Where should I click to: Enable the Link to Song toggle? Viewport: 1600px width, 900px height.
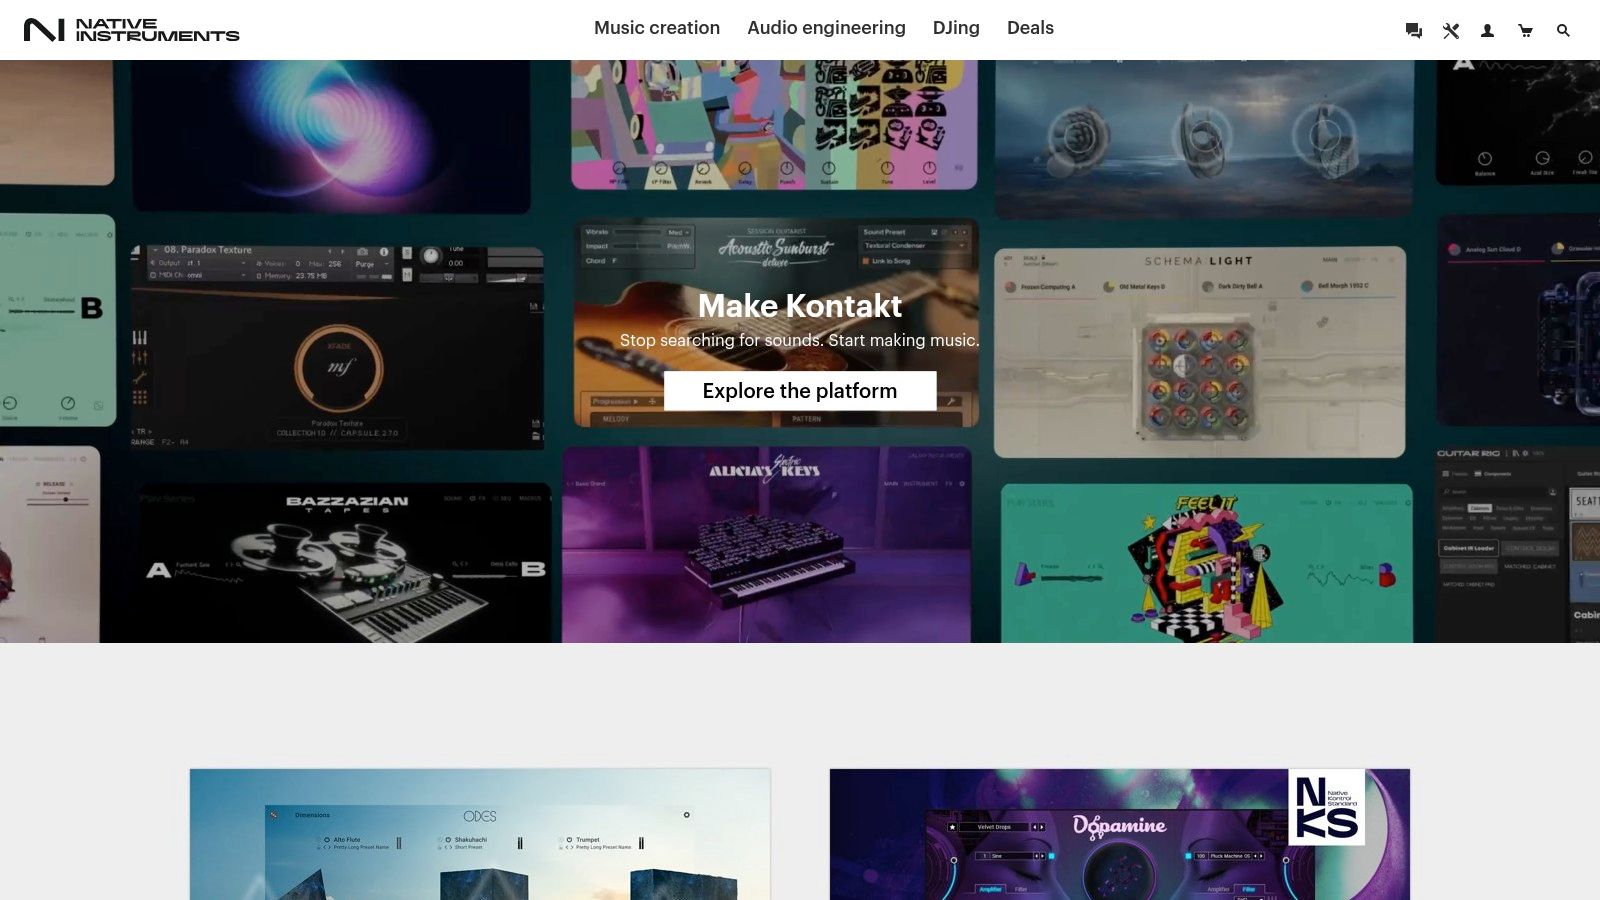[866, 260]
